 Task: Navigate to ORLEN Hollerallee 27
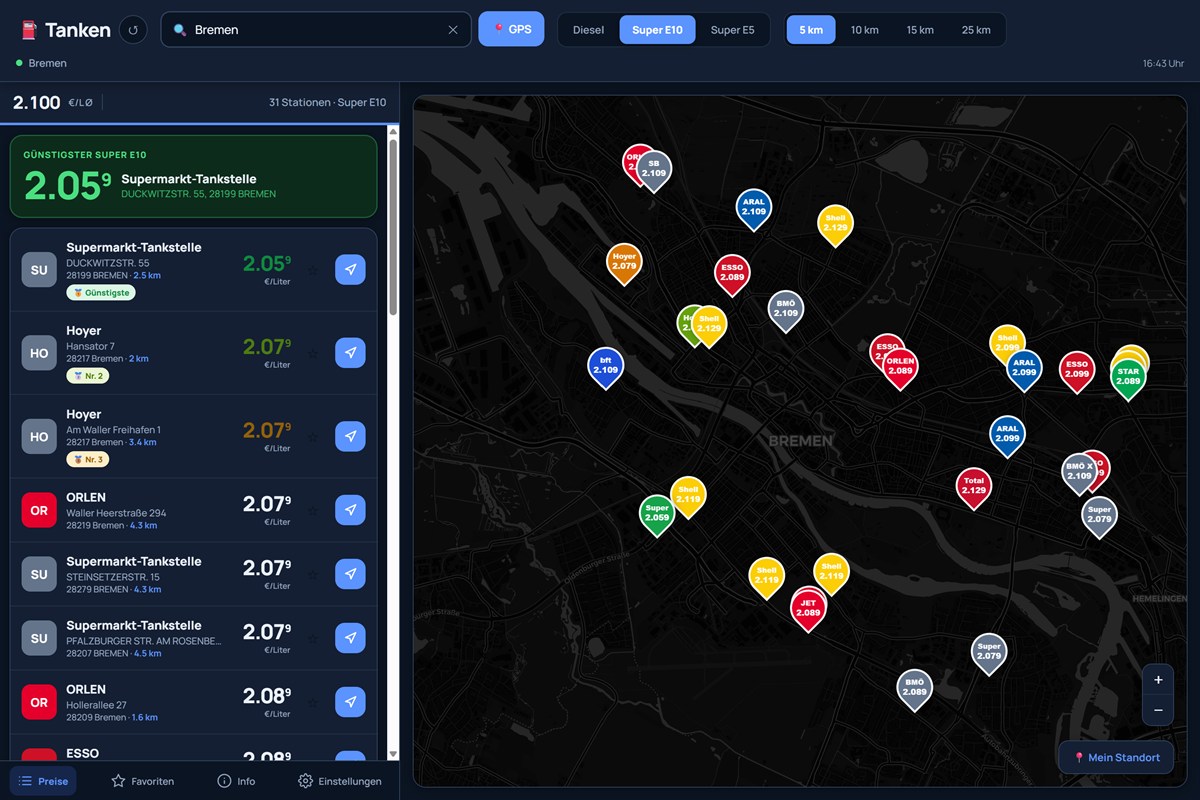(350, 702)
